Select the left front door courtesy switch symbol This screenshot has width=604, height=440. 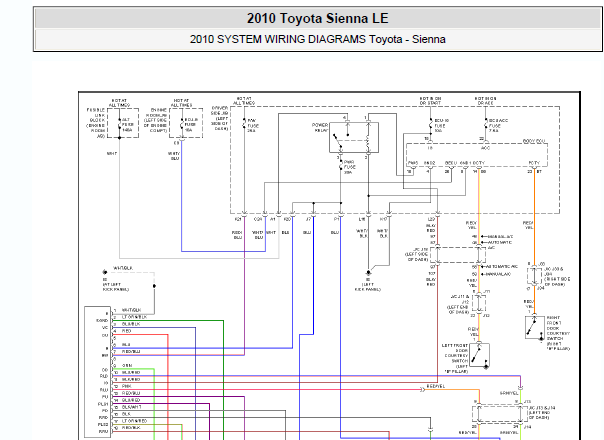click(480, 355)
